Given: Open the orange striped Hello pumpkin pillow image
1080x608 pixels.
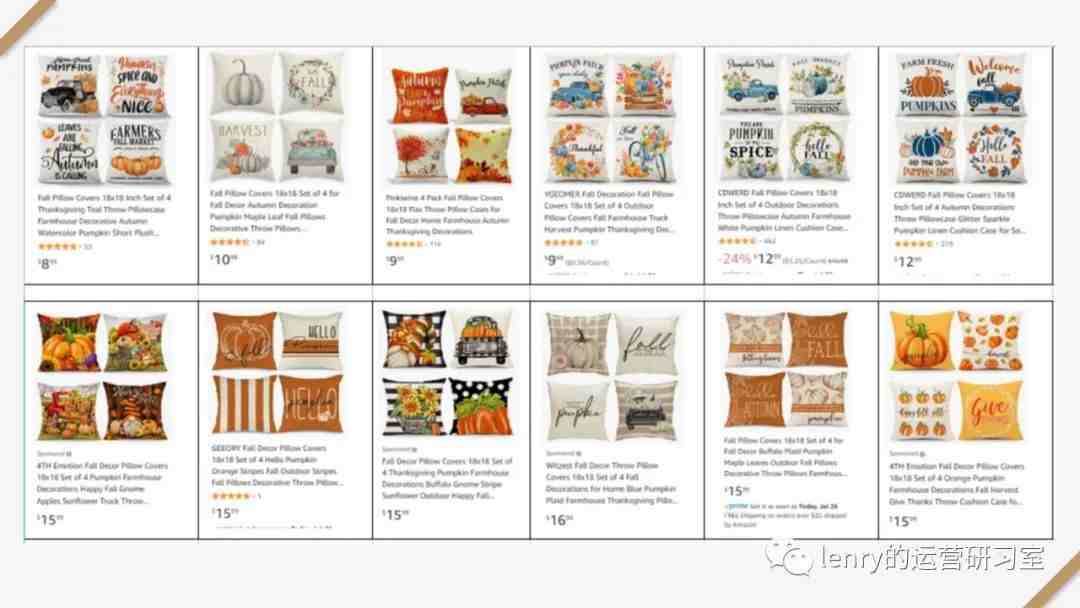Looking at the screenshot, I should (278, 373).
